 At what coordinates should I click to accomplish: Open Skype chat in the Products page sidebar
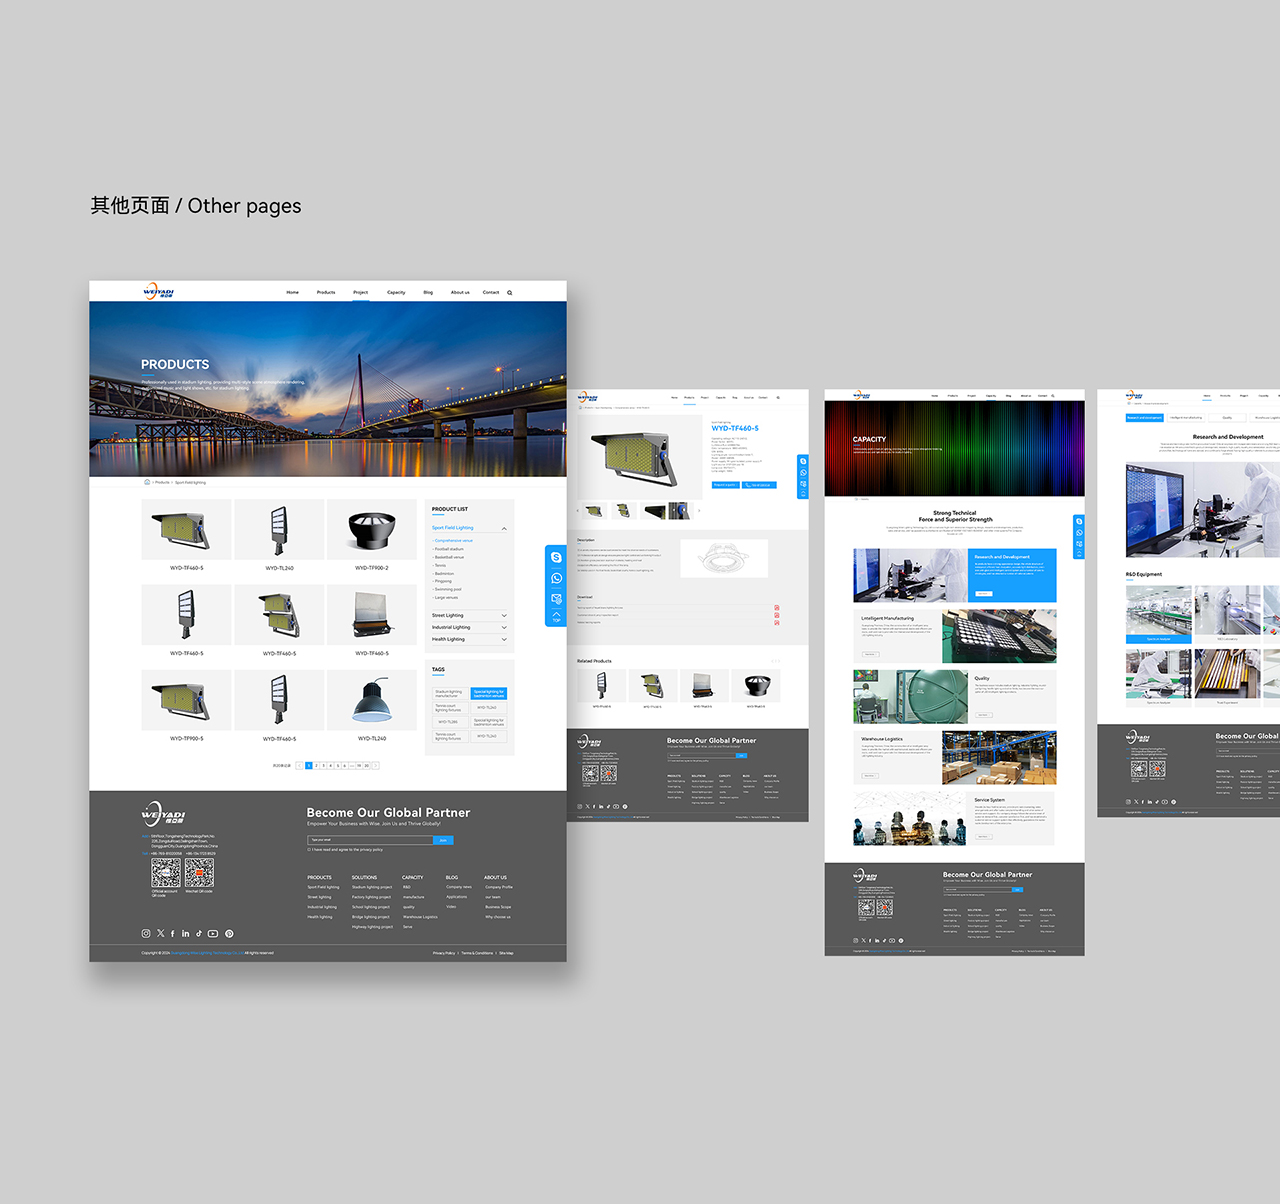click(557, 557)
